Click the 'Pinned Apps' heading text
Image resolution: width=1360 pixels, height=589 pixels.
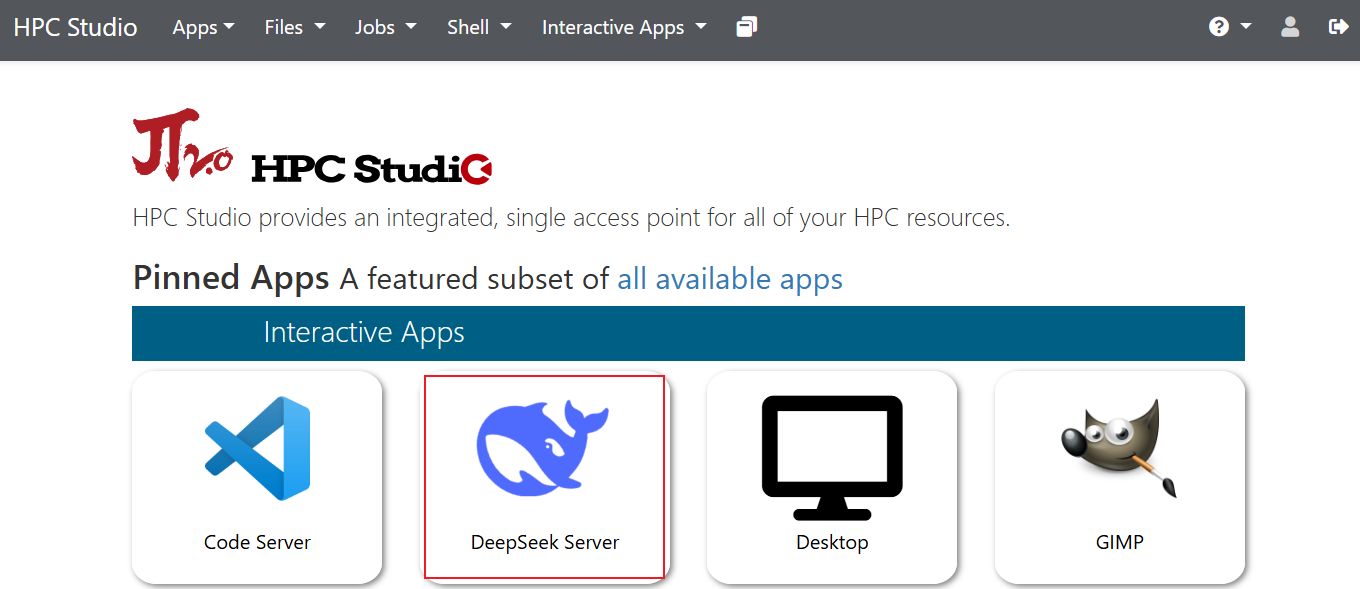(x=231, y=278)
